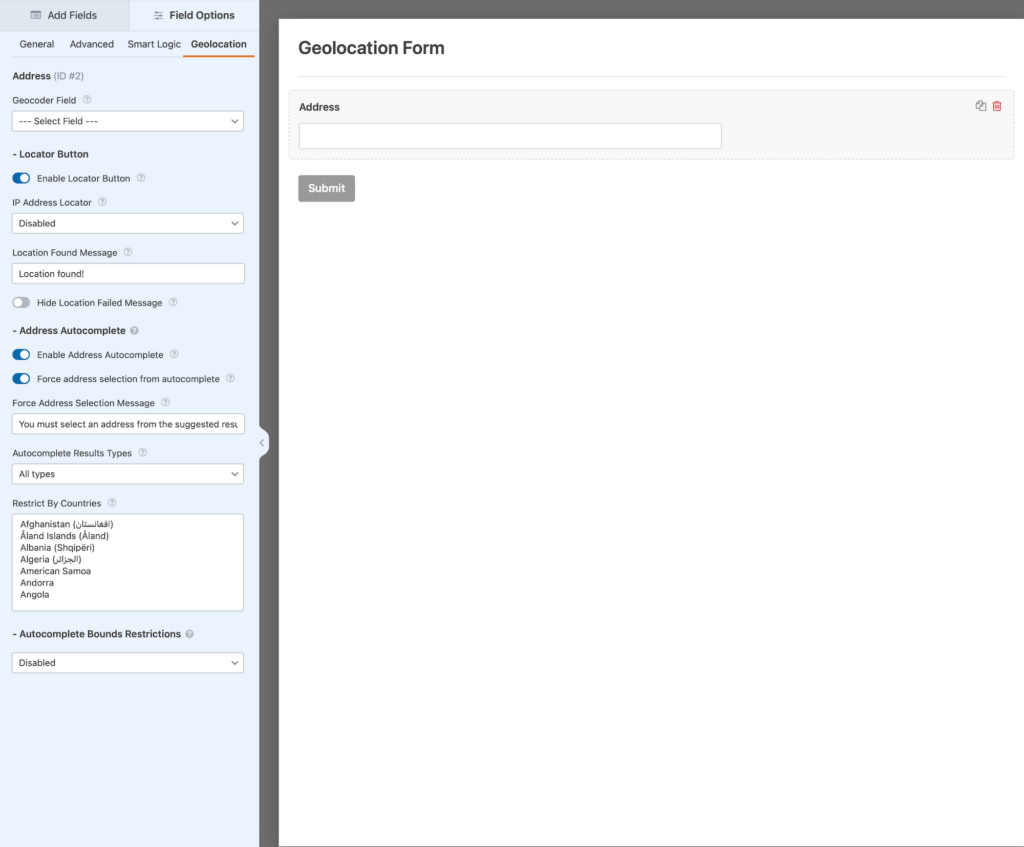
Task: Click in the Location Found Message input
Action: click(x=128, y=274)
